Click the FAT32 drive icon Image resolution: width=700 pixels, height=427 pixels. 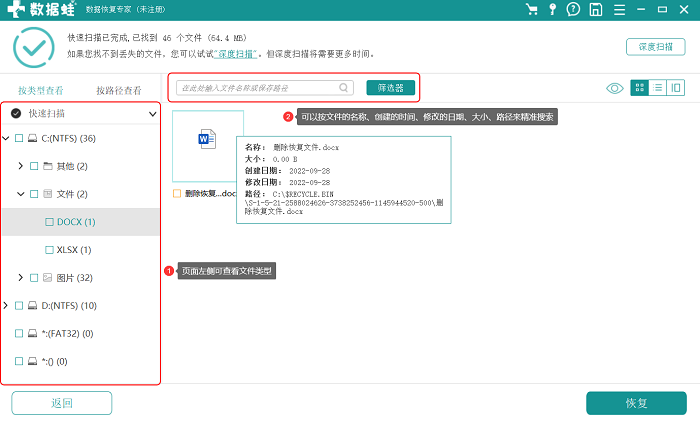pyautogui.click(x=32, y=333)
